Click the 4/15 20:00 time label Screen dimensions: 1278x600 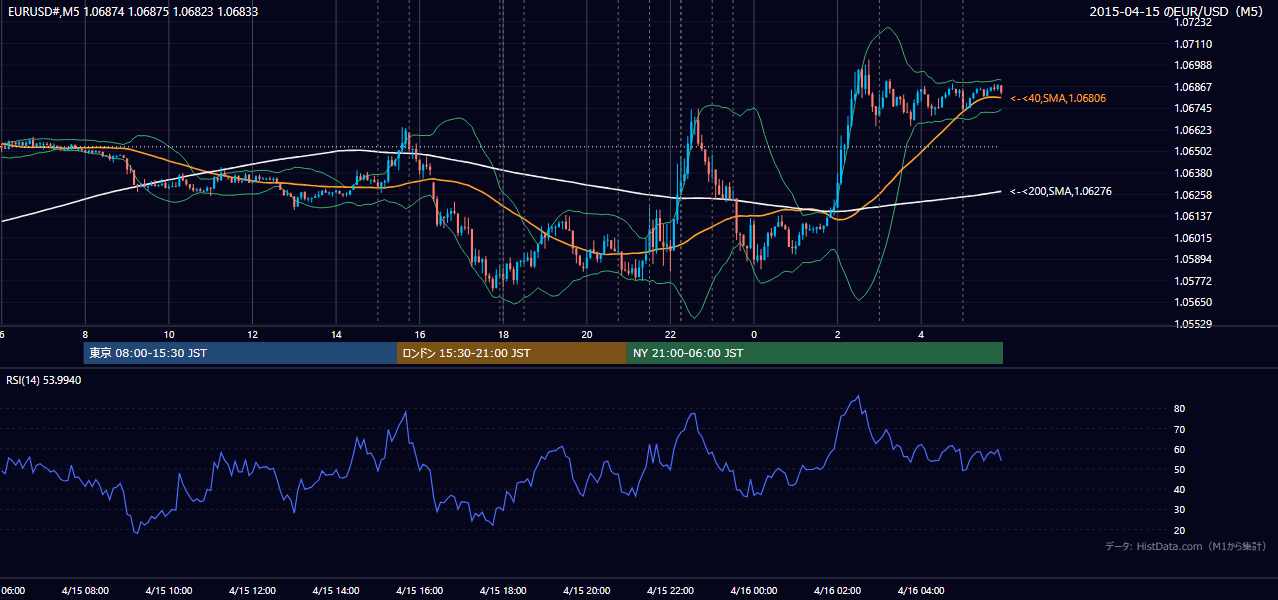click(587, 591)
